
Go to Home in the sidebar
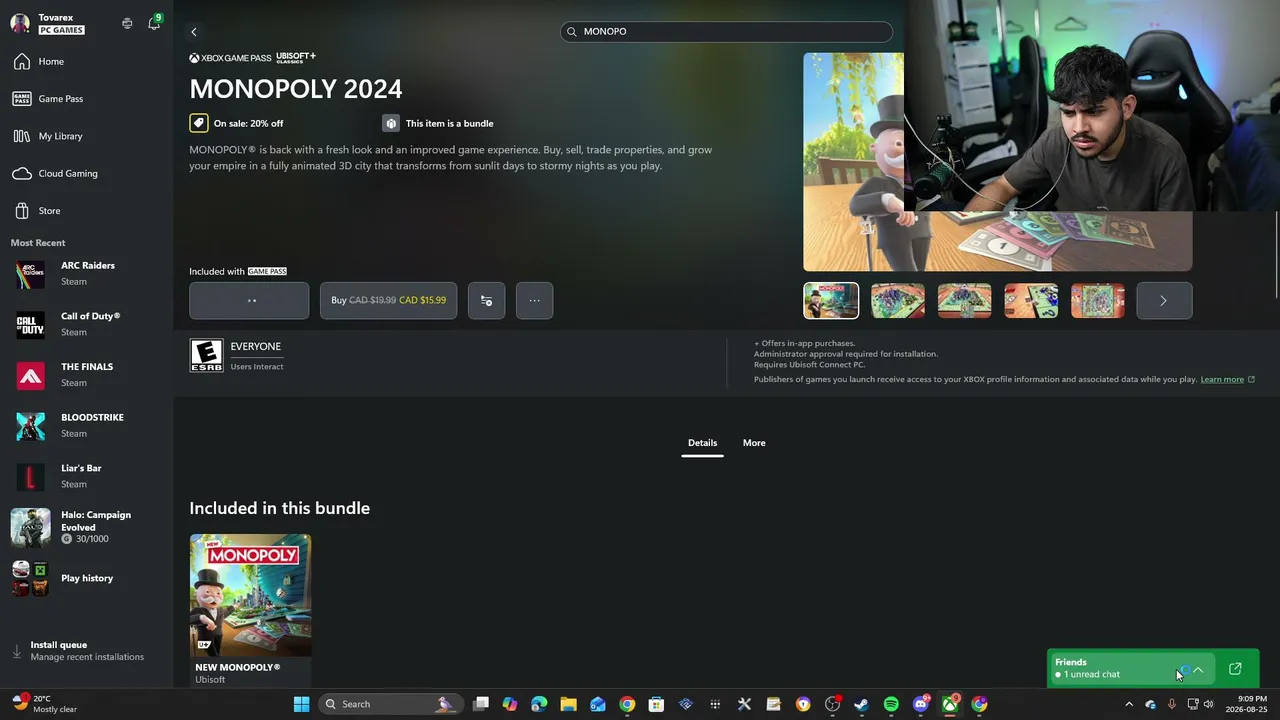click(86, 62)
